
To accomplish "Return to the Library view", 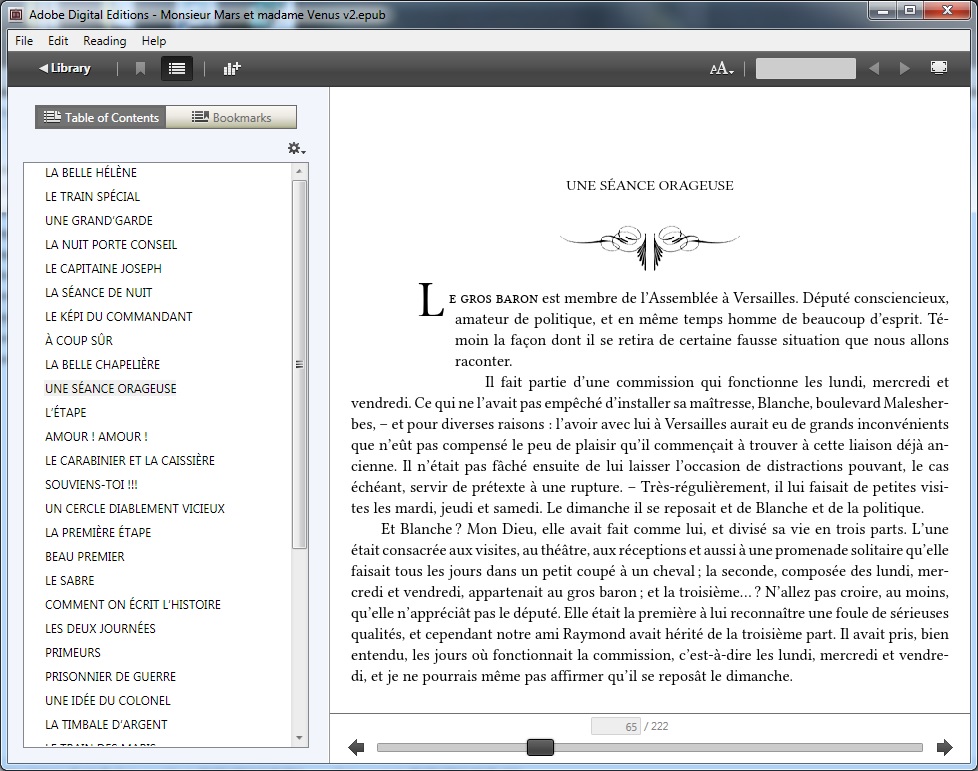I will point(64,68).
